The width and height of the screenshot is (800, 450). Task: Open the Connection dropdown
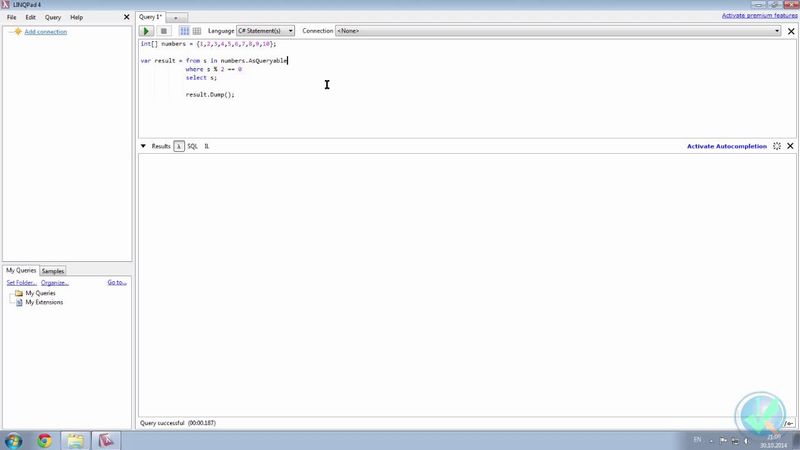coord(558,31)
